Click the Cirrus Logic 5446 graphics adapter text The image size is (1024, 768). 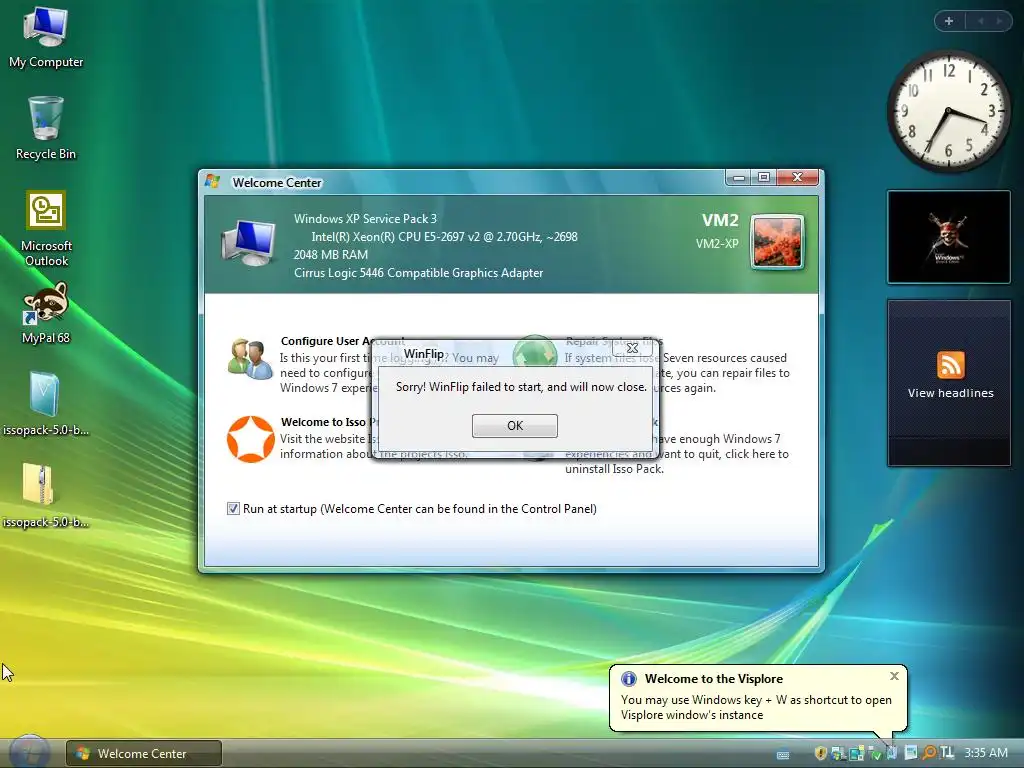418,273
